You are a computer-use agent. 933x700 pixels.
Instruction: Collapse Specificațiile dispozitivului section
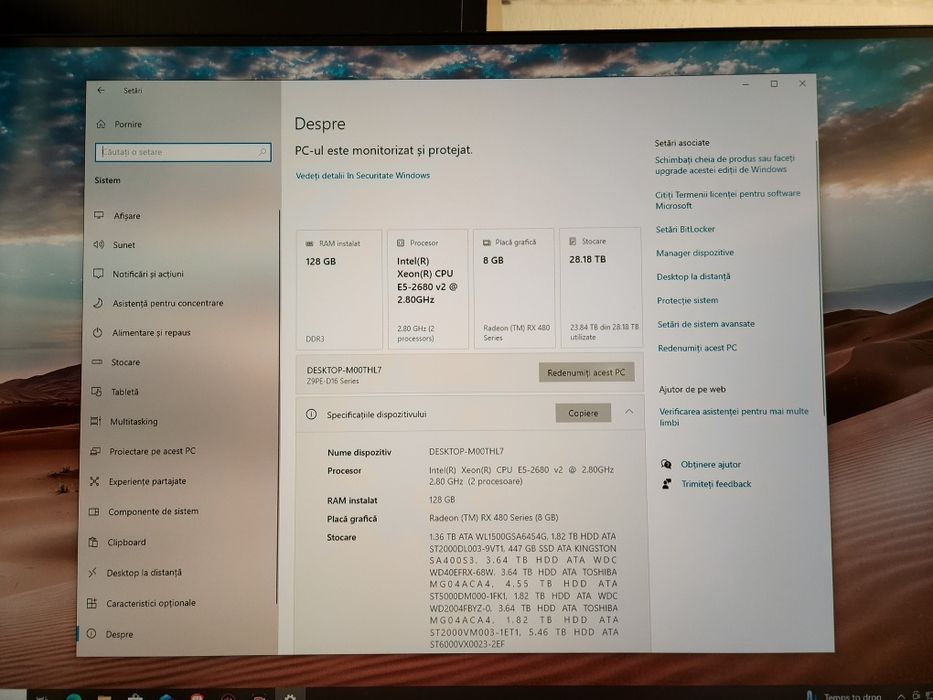pos(629,412)
